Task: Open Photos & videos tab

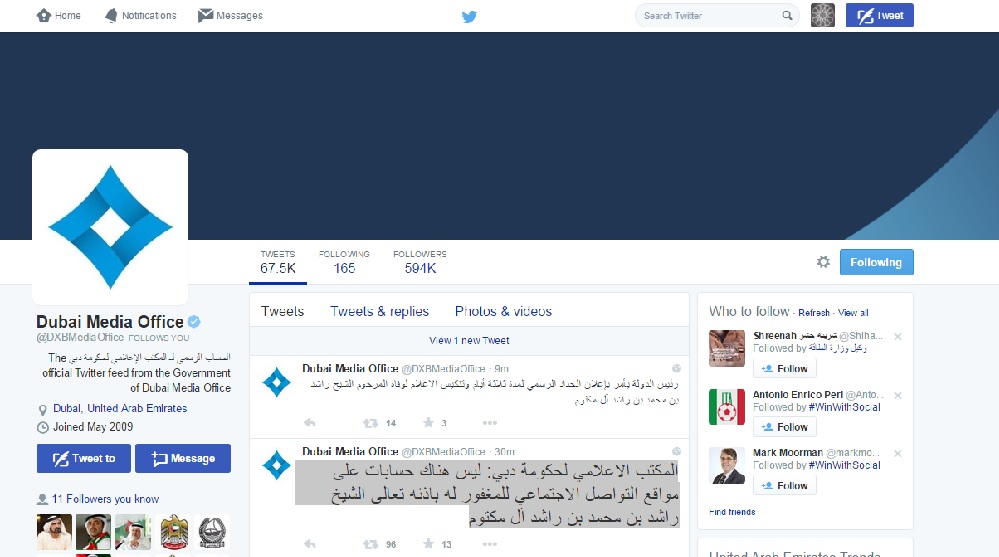Action: [503, 311]
